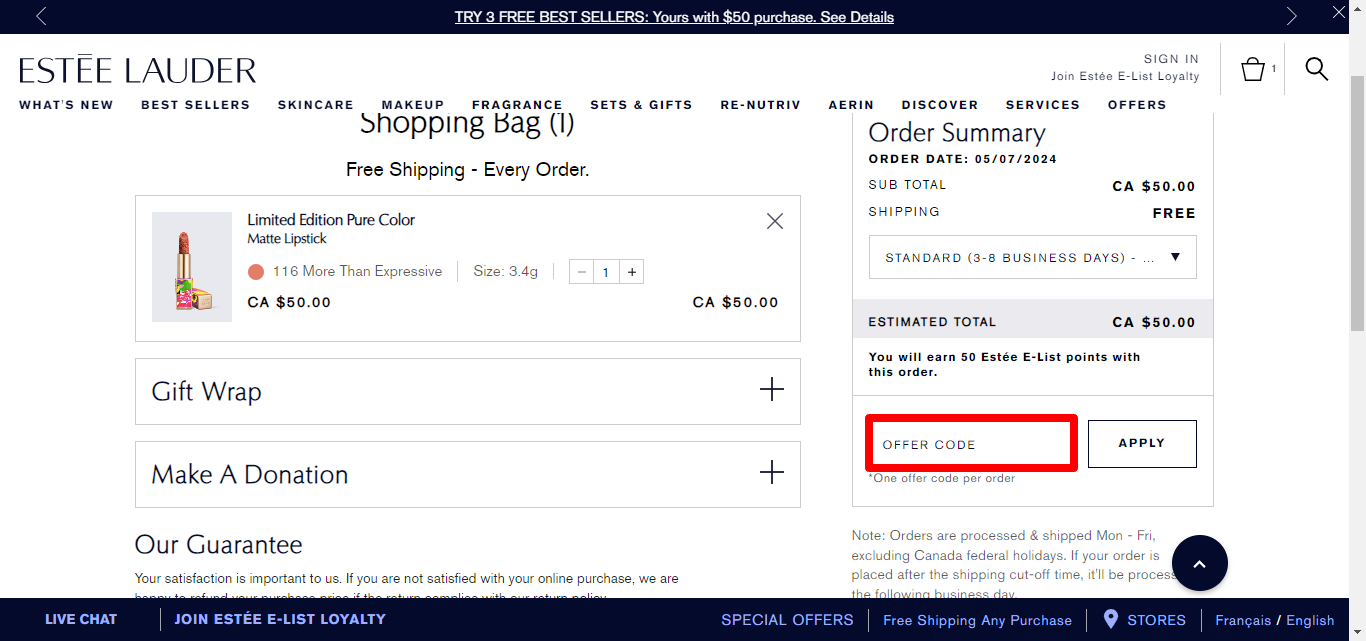Viewport: 1366px width, 641px height.
Task: Click the STORES location pin icon
Action: (1110, 619)
